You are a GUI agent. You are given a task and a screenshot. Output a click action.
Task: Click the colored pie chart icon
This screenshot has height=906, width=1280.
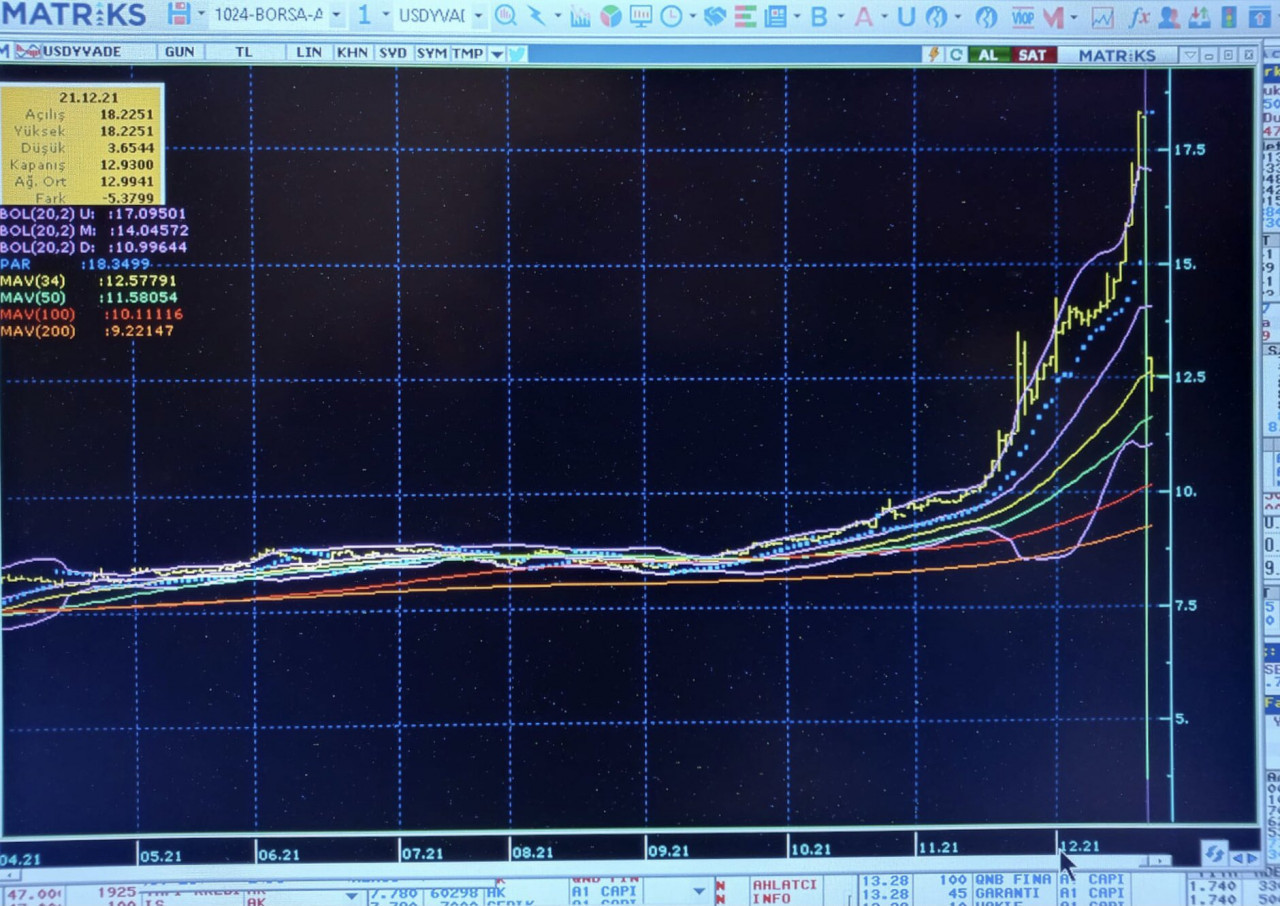pyautogui.click(x=611, y=16)
